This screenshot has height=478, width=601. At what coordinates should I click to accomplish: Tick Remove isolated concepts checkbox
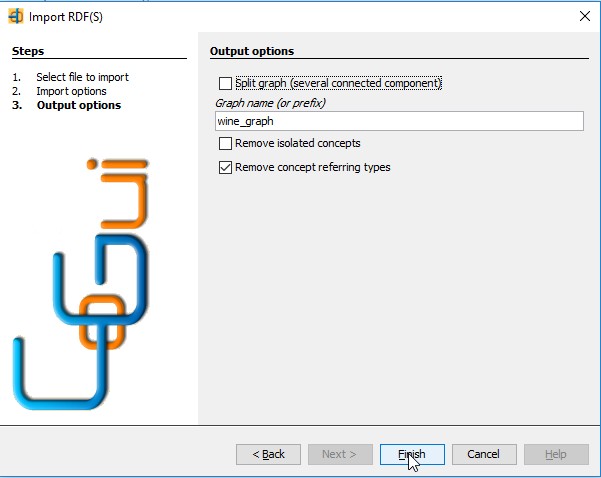tap(225, 143)
